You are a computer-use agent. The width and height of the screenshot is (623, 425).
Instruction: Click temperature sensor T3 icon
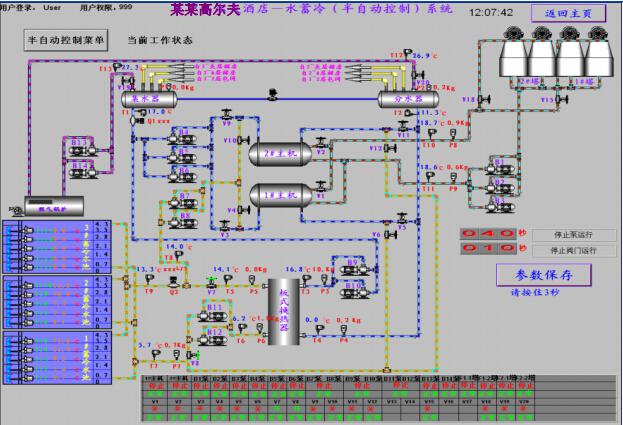(x=306, y=280)
